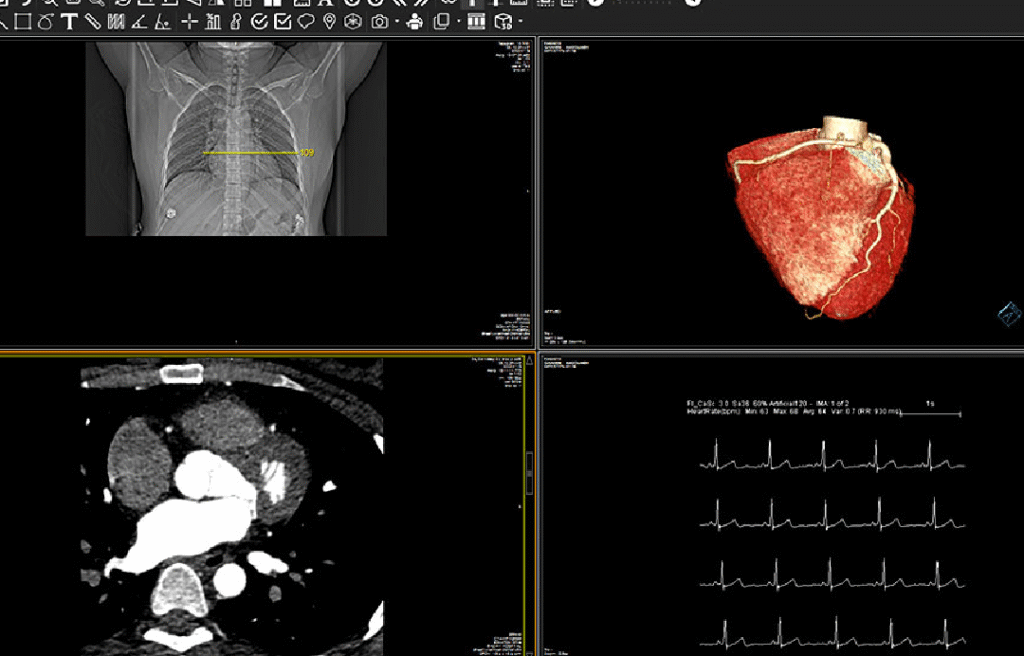Select the crosshair tool

coord(189,22)
